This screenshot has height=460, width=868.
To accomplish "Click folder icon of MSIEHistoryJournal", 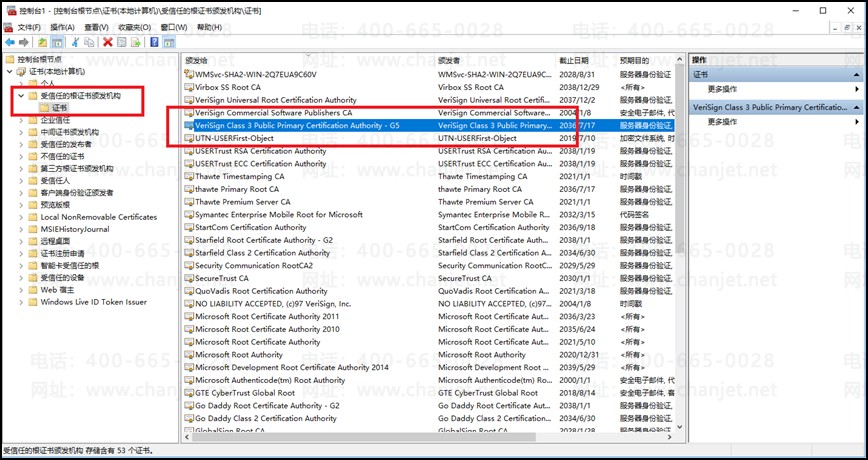I will point(33,229).
